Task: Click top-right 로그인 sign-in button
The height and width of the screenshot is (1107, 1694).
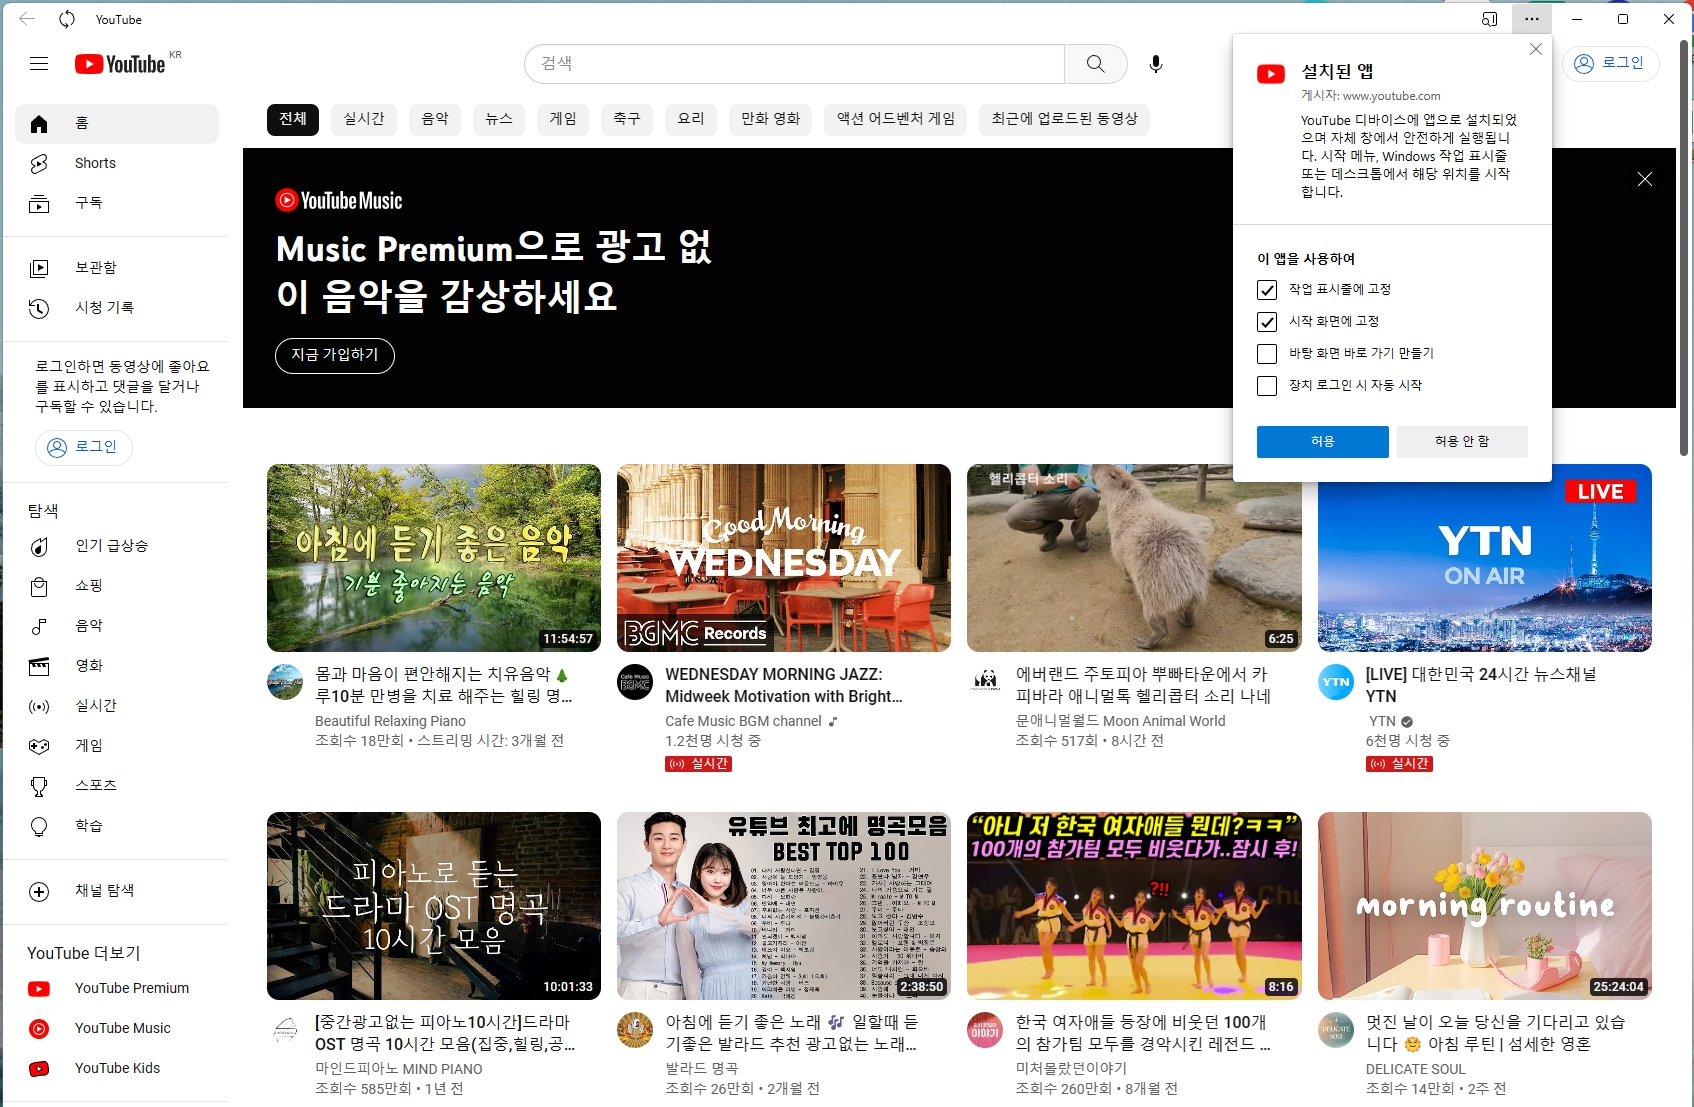Action: click(x=1611, y=63)
